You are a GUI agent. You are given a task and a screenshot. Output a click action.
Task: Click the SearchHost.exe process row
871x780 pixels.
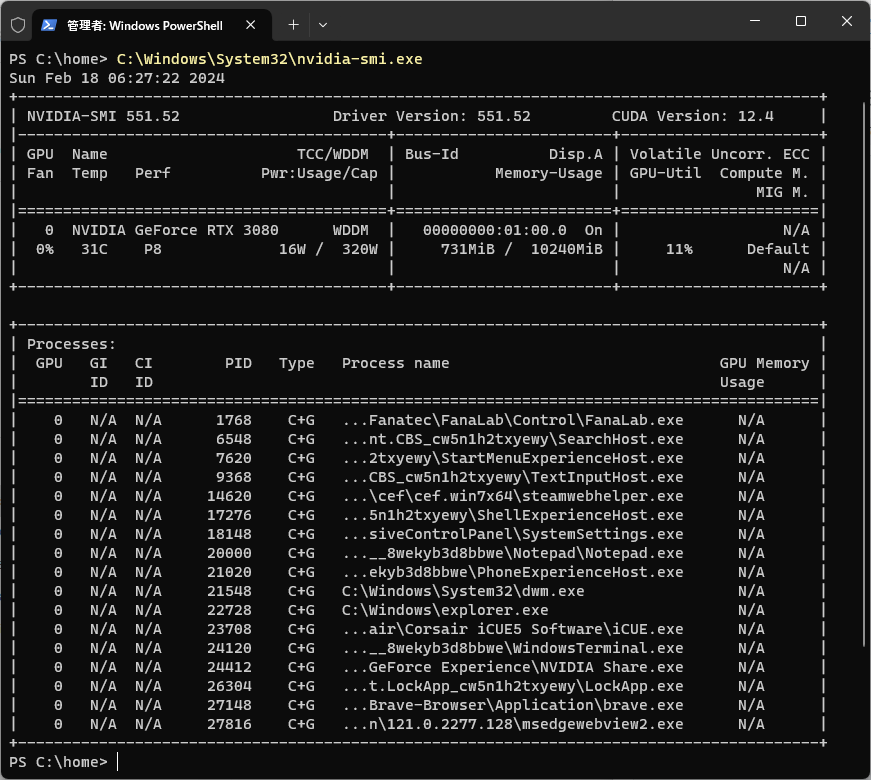pos(417,439)
